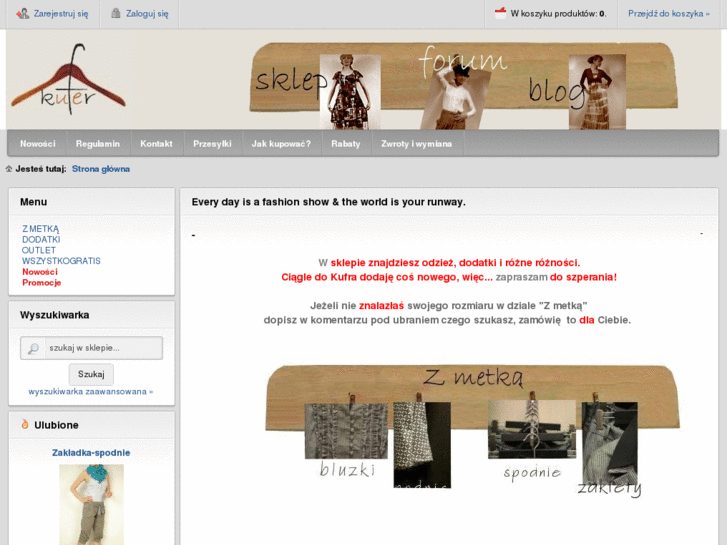
Task: Open the spodnice fabric picture
Action: point(422,445)
